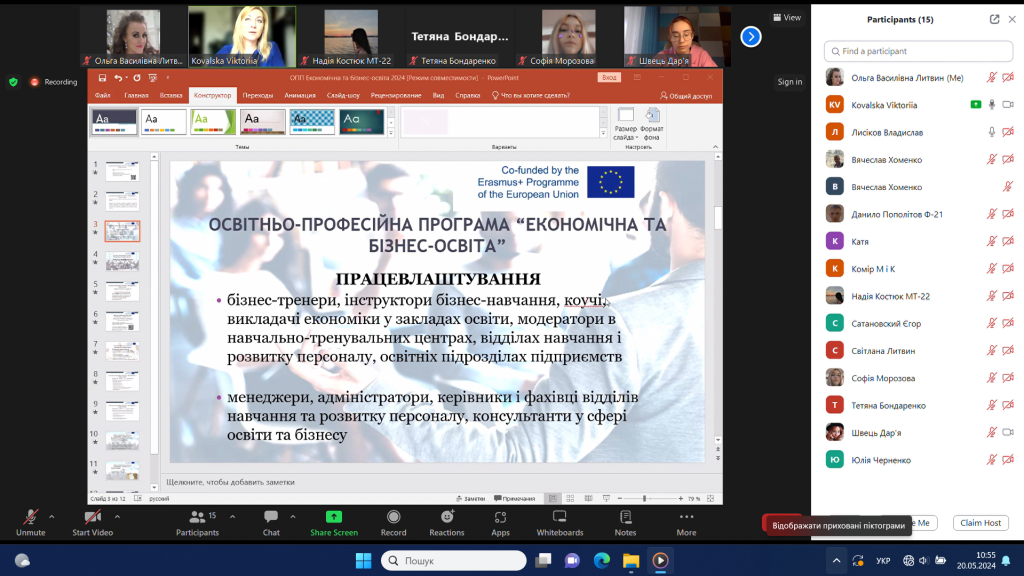Click the Find a participant search field
Viewport: 1024px width, 576px height.
click(x=918, y=51)
